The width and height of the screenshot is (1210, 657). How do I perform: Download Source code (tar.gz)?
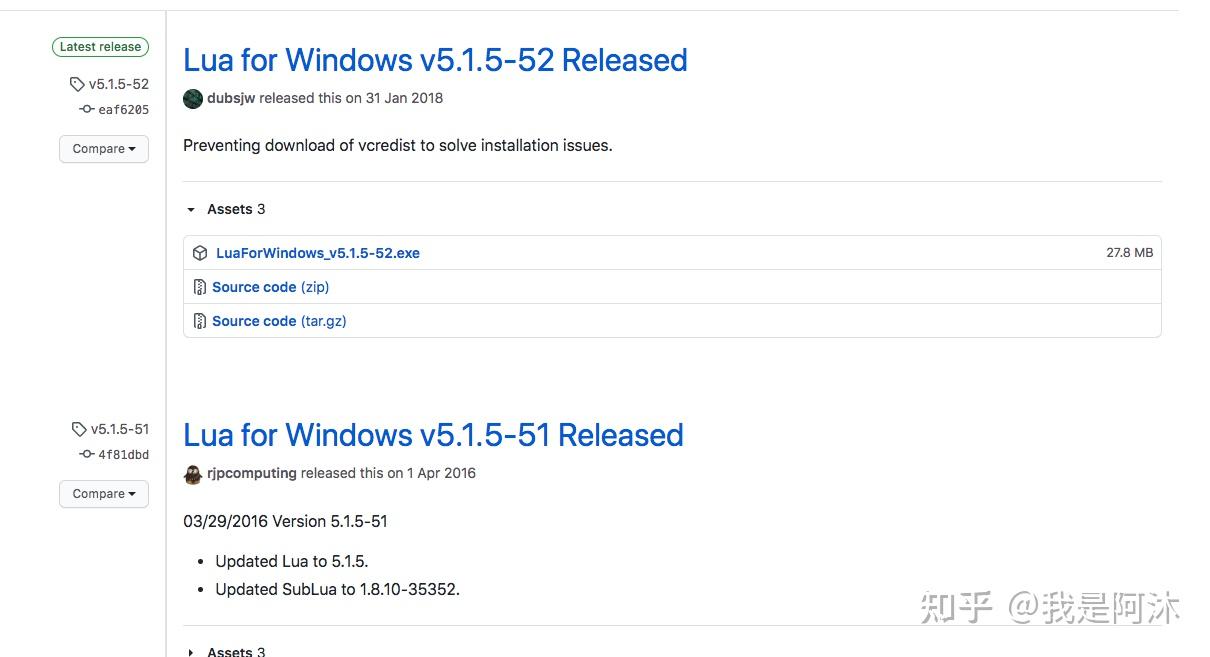pos(279,321)
